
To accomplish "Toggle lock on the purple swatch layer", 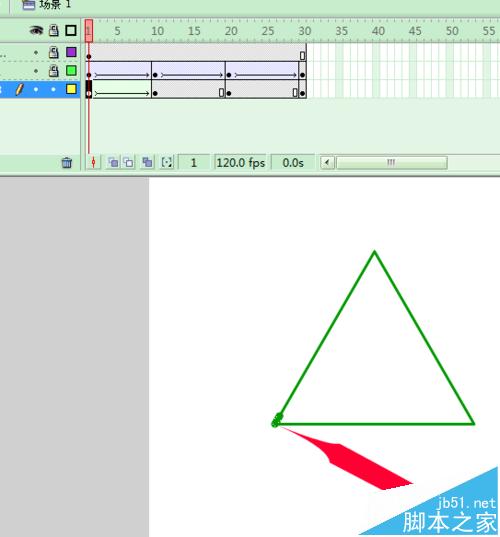I will (x=53, y=52).
